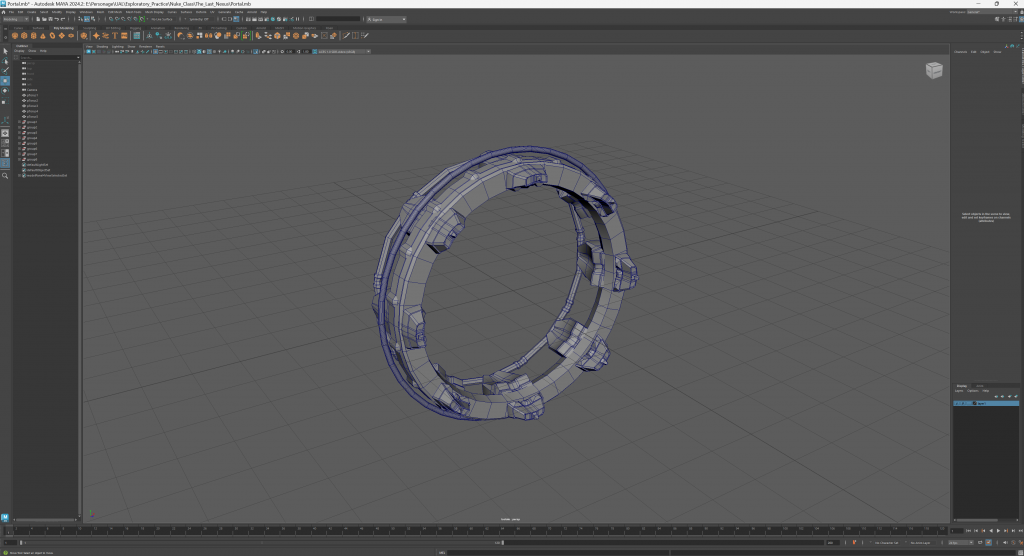Add a polygon cylinder from the shelf
The height and width of the screenshot is (556, 1024).
[33, 36]
